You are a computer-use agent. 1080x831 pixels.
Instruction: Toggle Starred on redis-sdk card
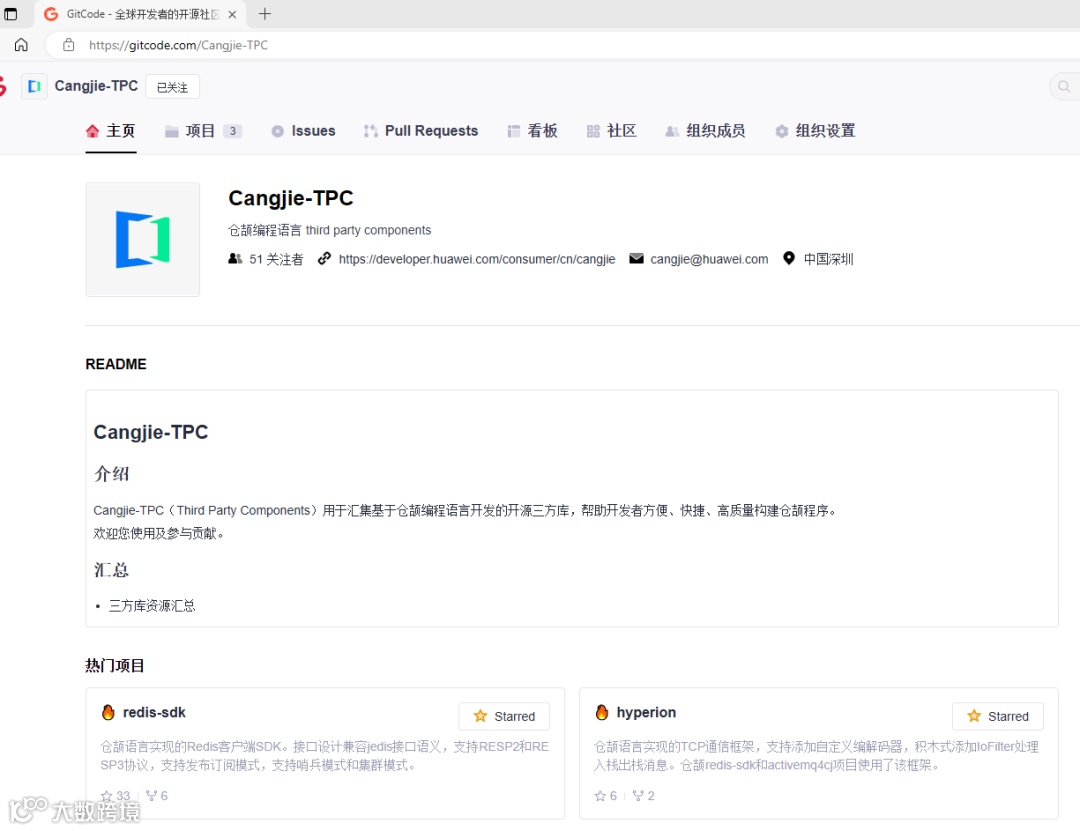(504, 716)
